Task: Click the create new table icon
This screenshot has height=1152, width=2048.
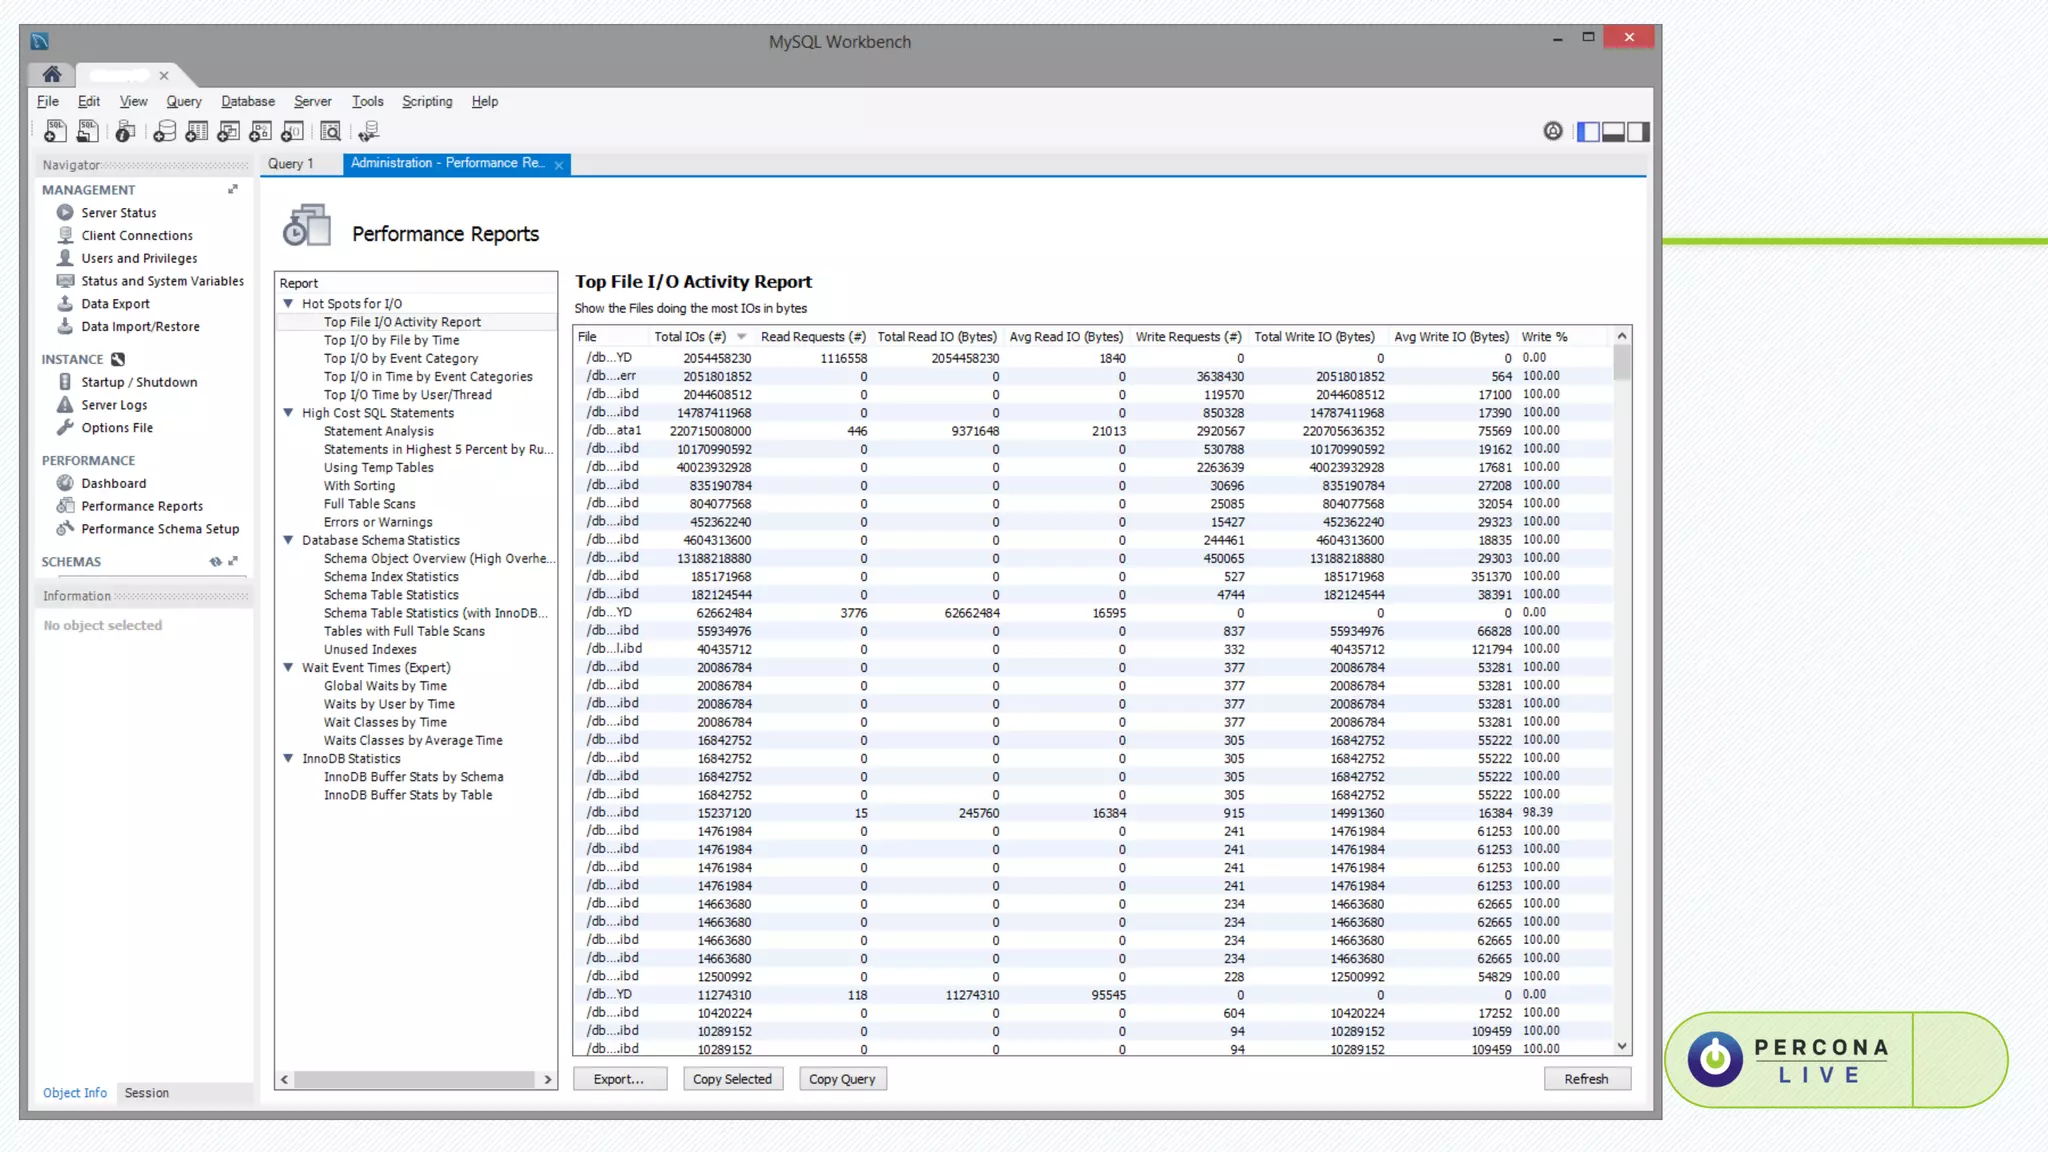Action: (197, 131)
